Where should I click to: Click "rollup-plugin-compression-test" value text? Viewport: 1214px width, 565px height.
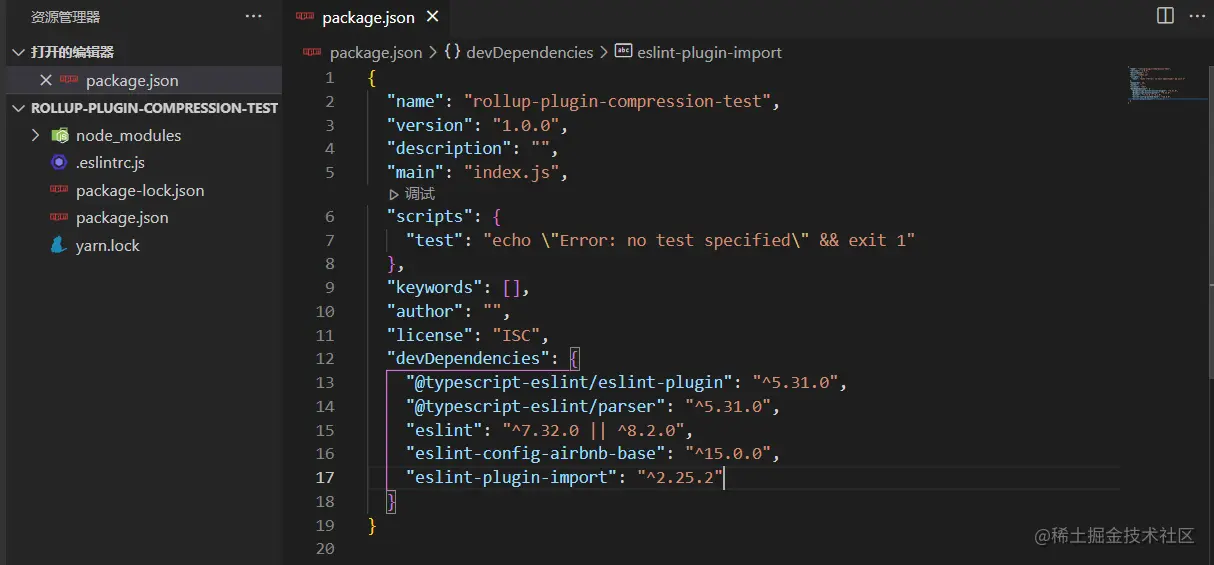pyautogui.click(x=617, y=101)
